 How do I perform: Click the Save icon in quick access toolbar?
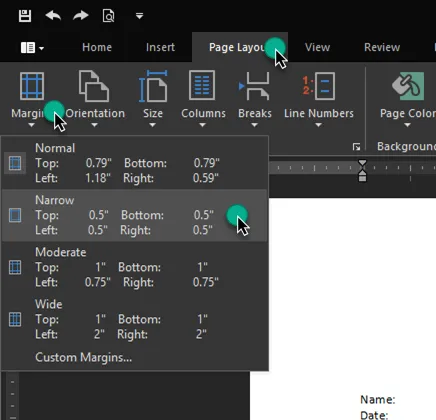(25, 16)
